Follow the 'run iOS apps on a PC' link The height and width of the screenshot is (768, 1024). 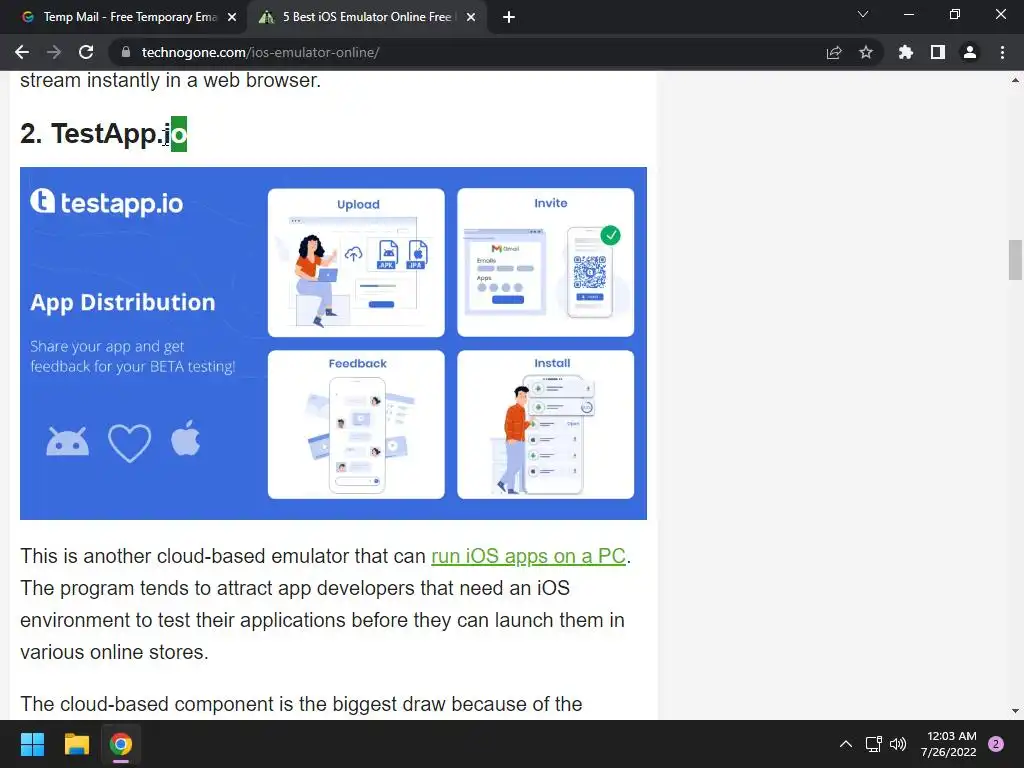tap(528, 556)
